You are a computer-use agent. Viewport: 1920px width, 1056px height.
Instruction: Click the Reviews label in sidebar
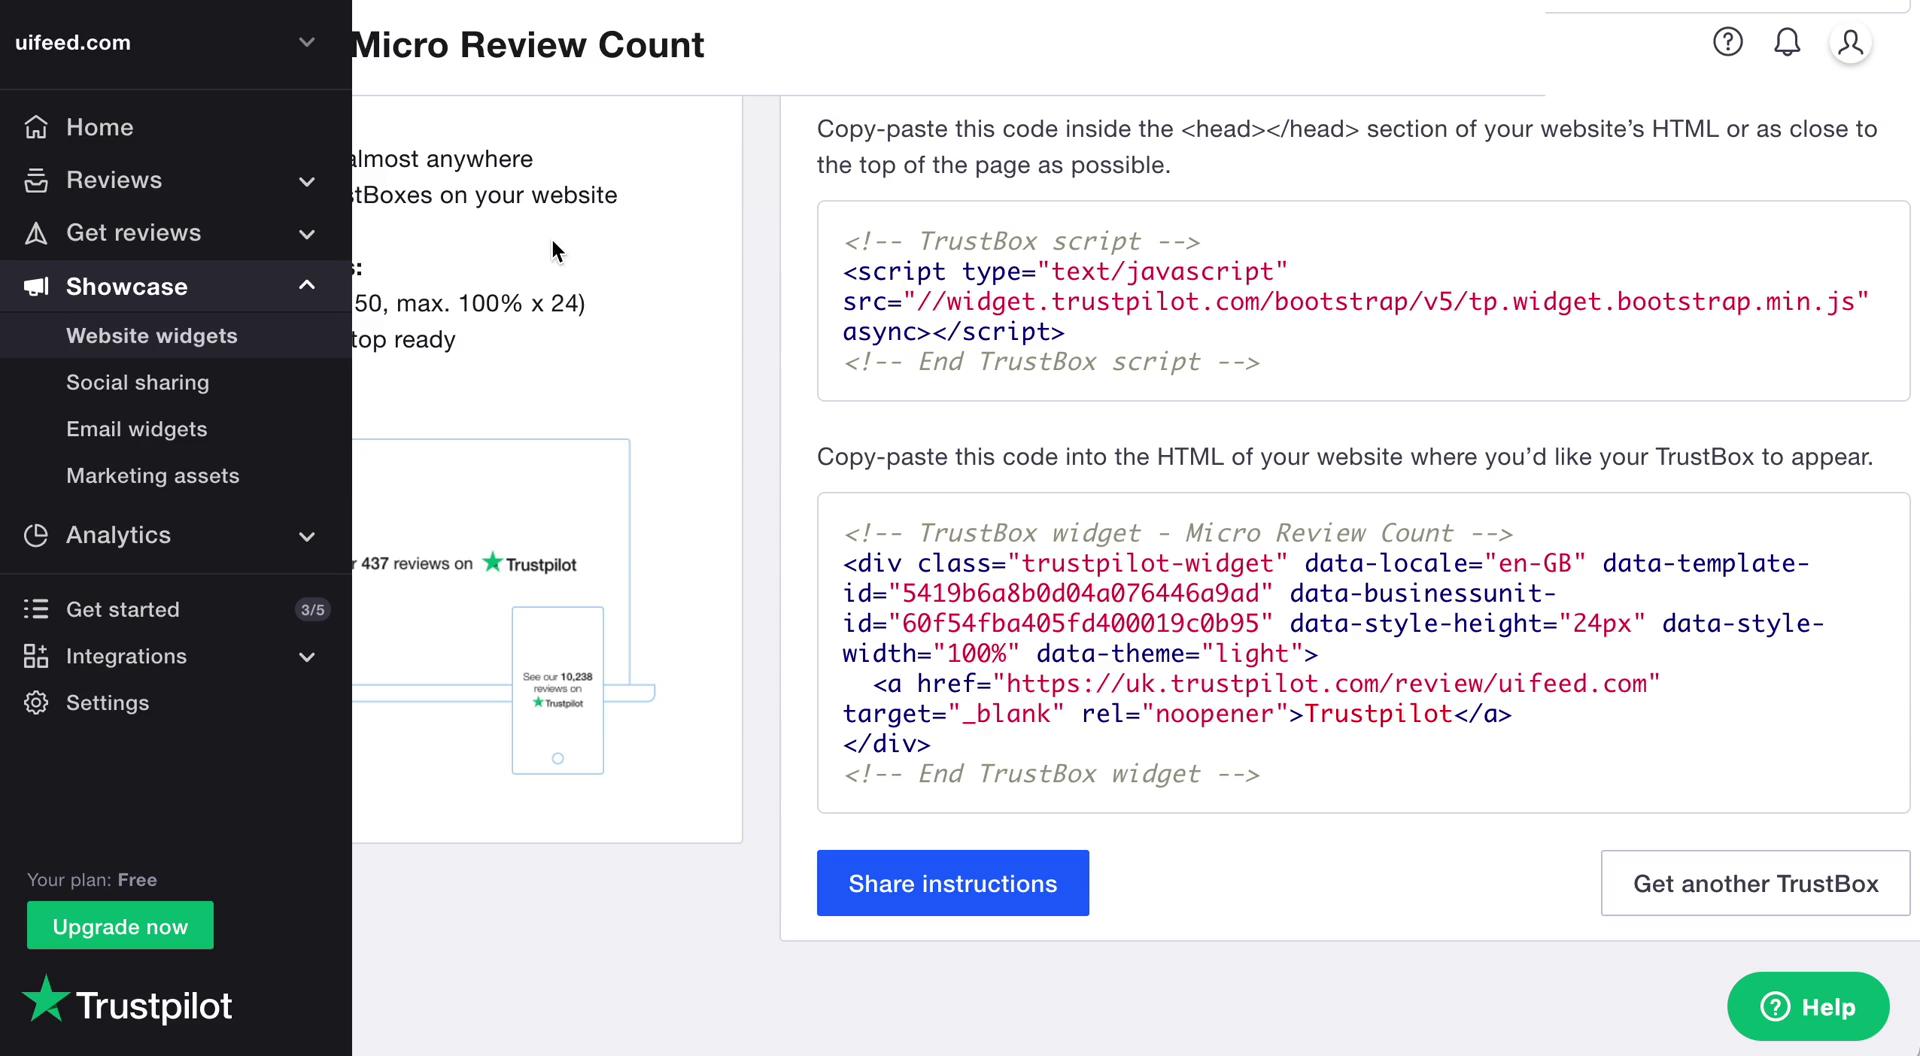pyautogui.click(x=114, y=180)
